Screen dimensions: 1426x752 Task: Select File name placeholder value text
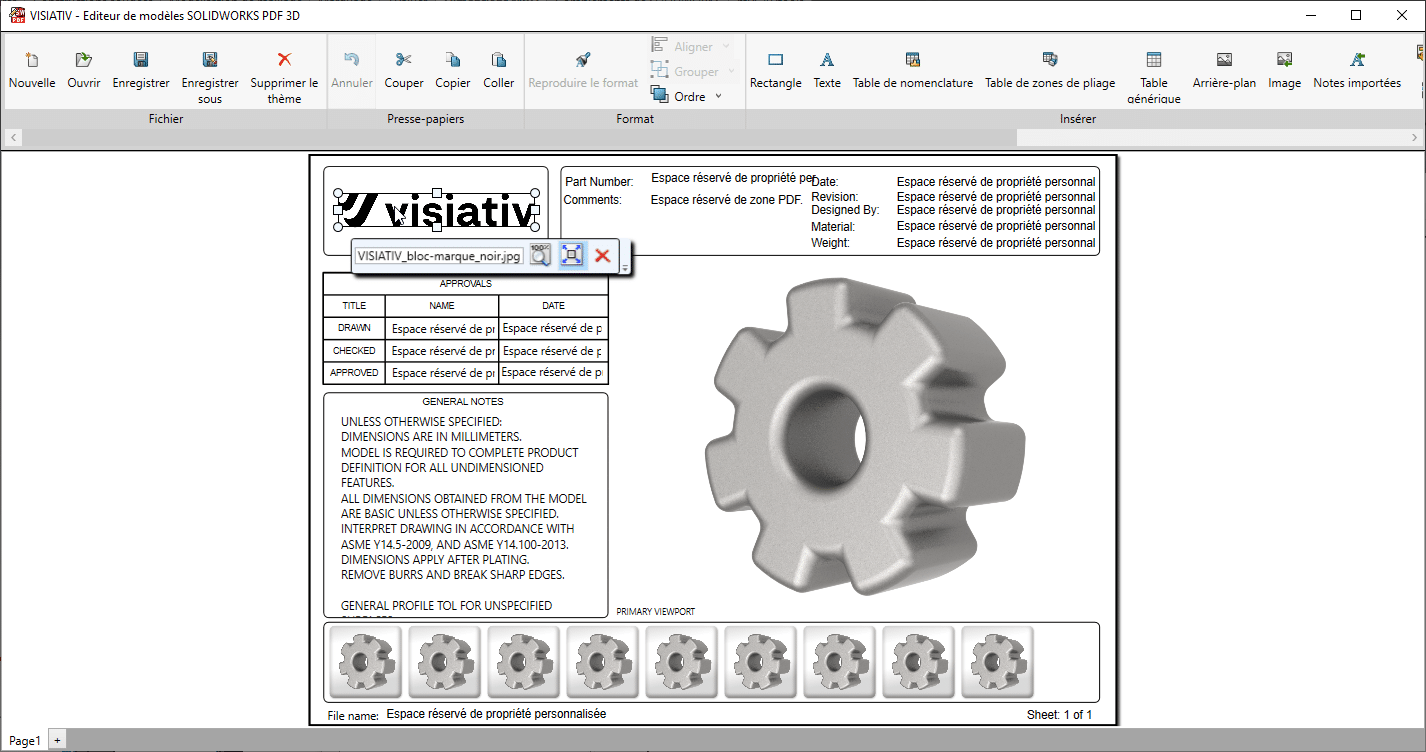tap(496, 714)
